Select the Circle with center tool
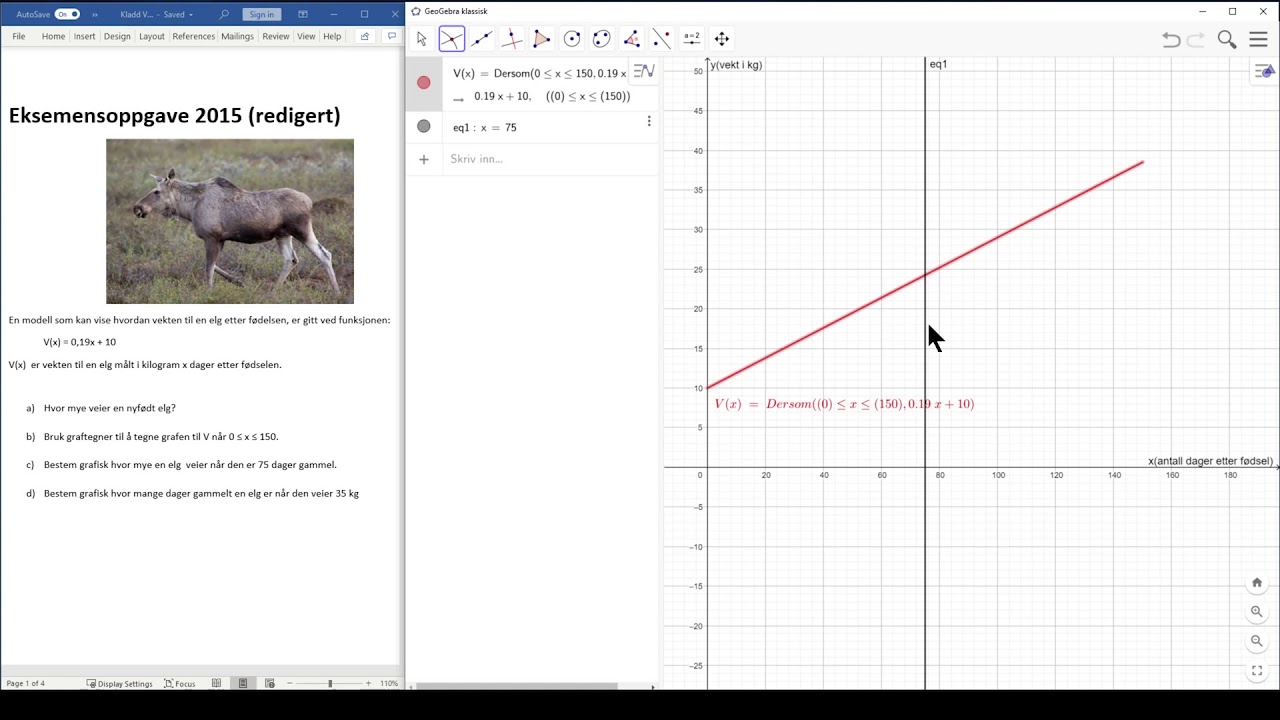This screenshot has width=1280, height=720. tap(572, 39)
